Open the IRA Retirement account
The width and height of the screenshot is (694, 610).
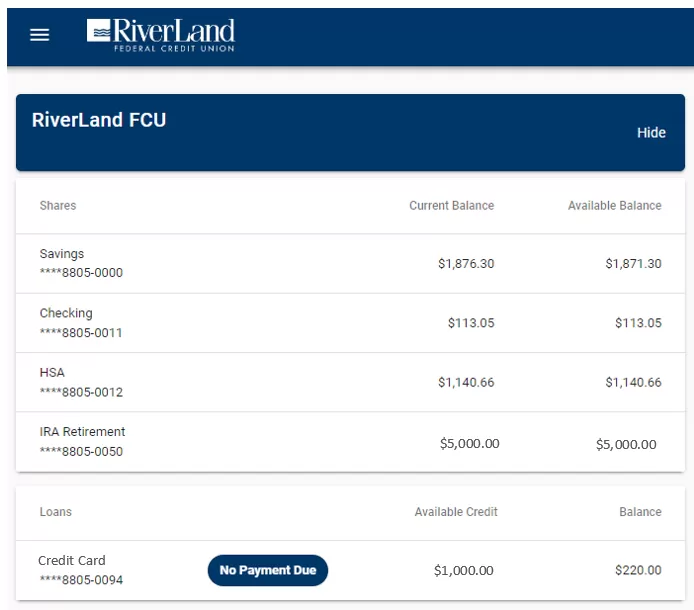(x=82, y=441)
